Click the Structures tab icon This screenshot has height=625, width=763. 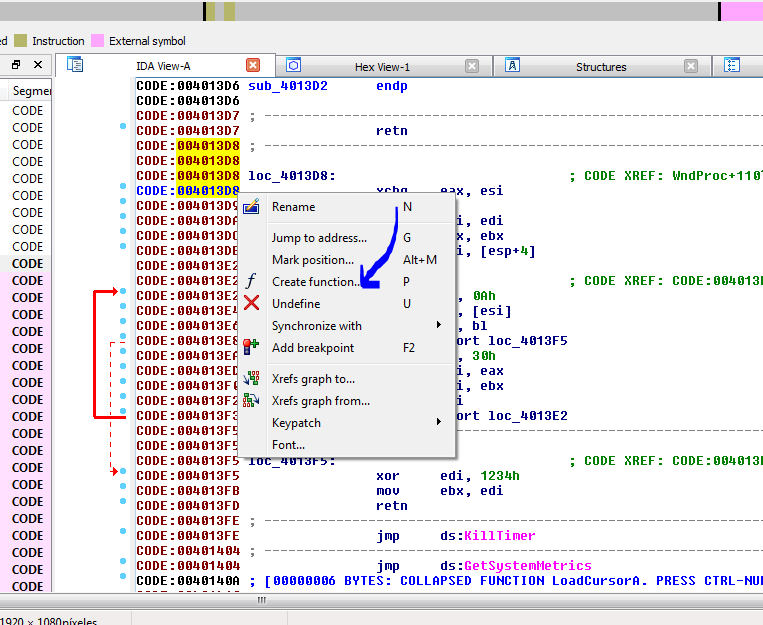pos(512,66)
